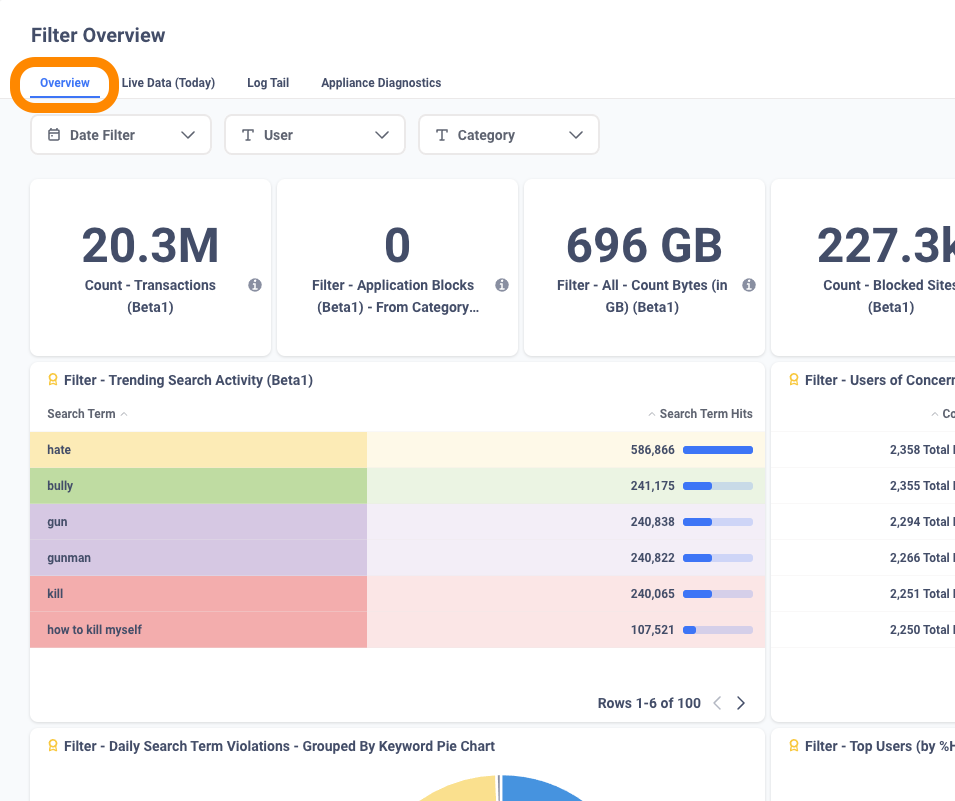This screenshot has width=955, height=801.
Task: Click the info icon on the Count Bytes card
Action: click(748, 285)
